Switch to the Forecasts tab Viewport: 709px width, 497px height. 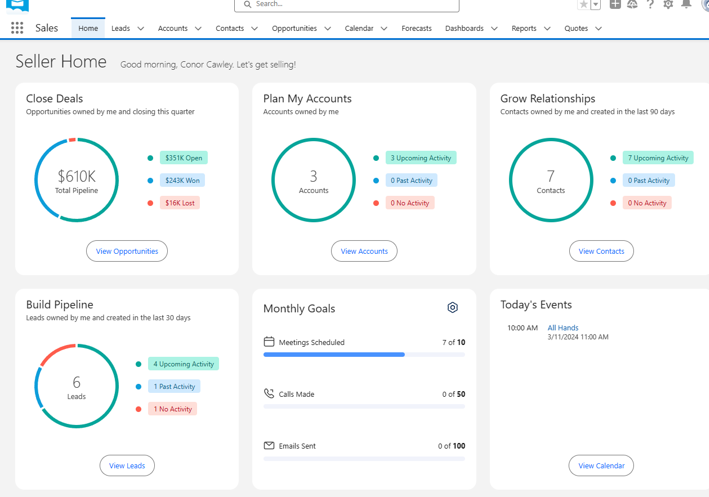tap(416, 29)
